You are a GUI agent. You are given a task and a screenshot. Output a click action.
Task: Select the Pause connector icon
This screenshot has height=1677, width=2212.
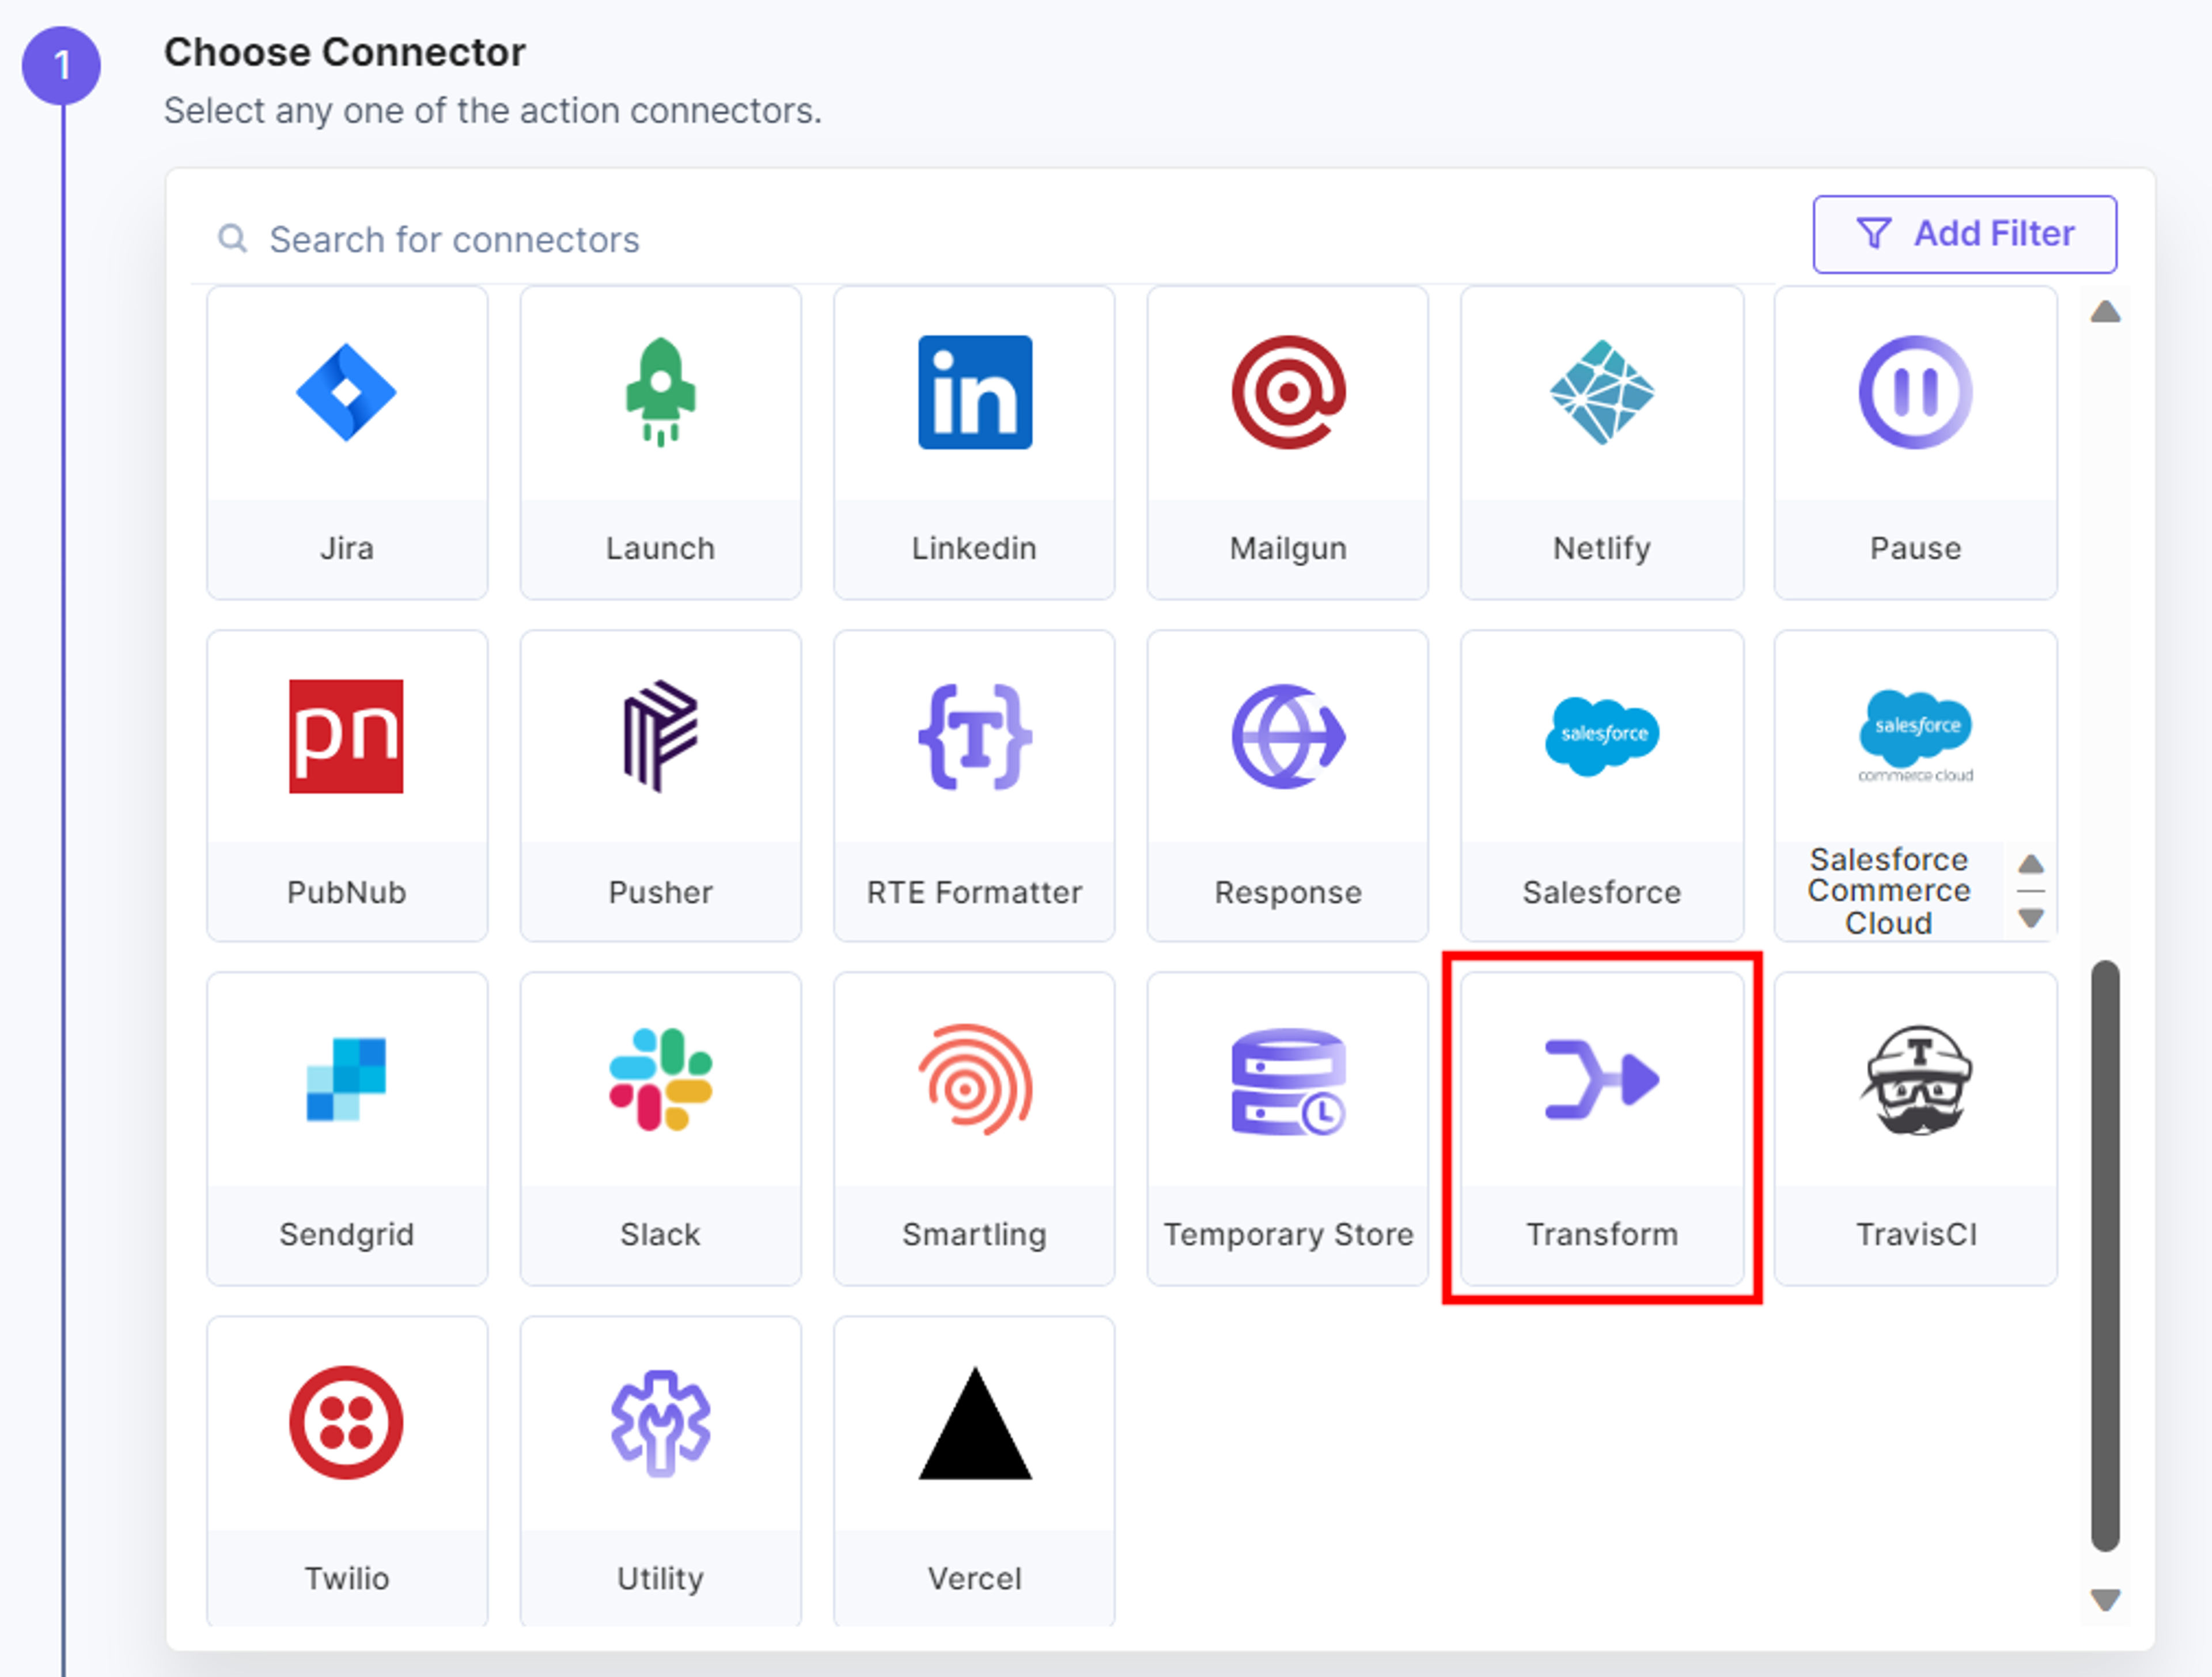tap(1915, 392)
